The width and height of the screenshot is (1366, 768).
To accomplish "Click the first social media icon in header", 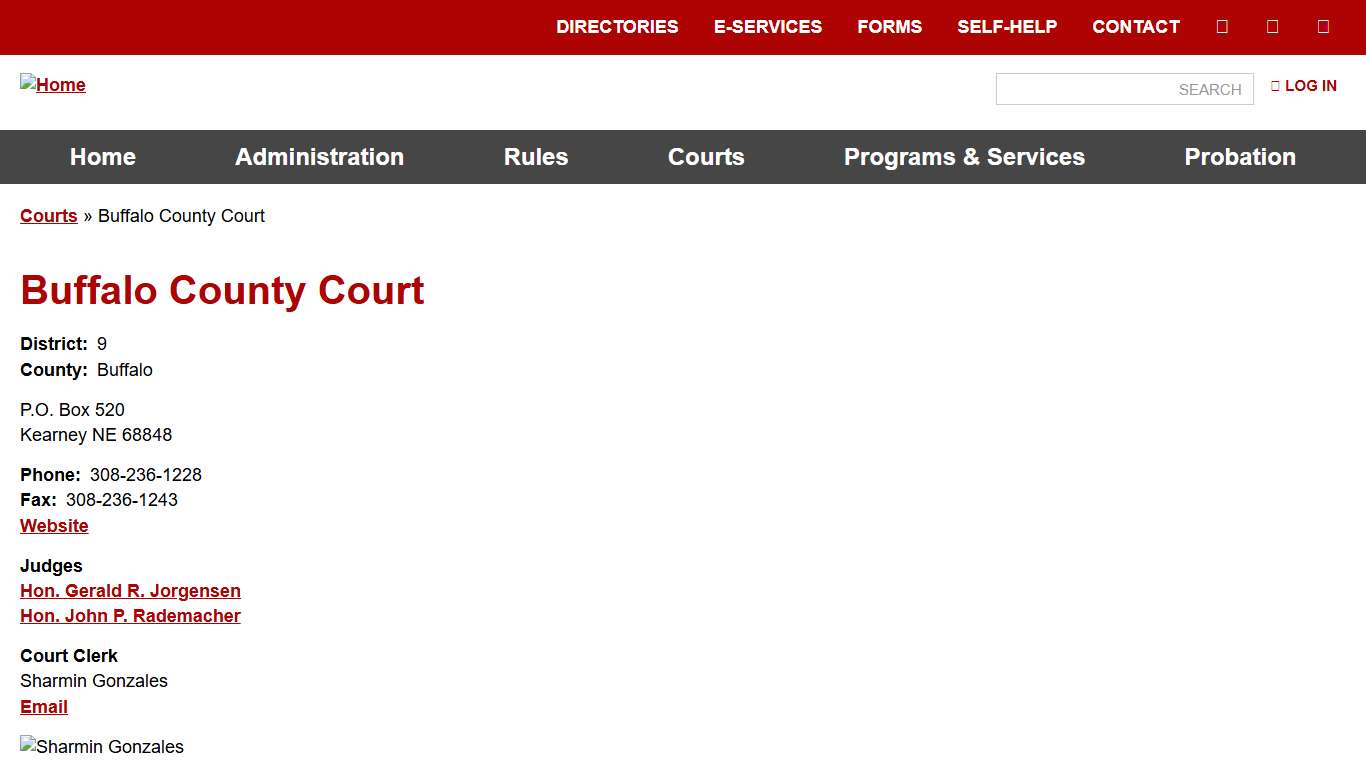I will pyautogui.click(x=1222, y=26).
